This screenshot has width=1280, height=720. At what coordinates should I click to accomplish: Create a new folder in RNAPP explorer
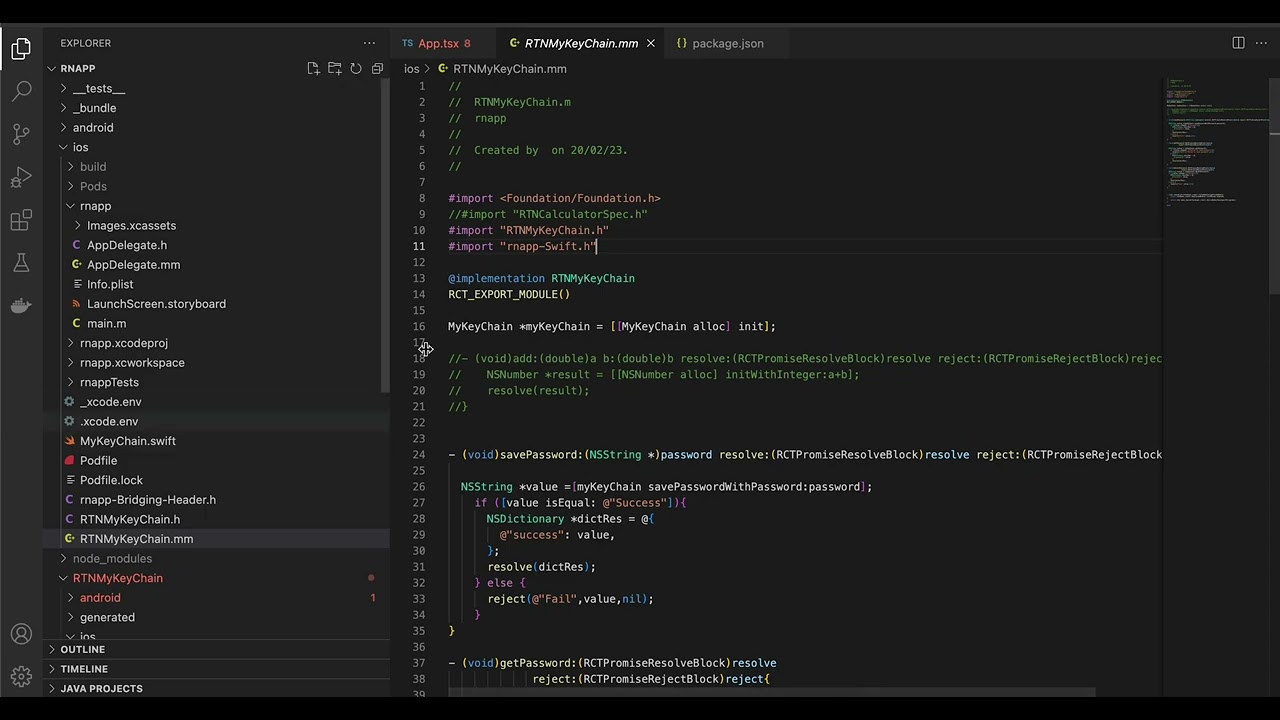pyautogui.click(x=335, y=68)
